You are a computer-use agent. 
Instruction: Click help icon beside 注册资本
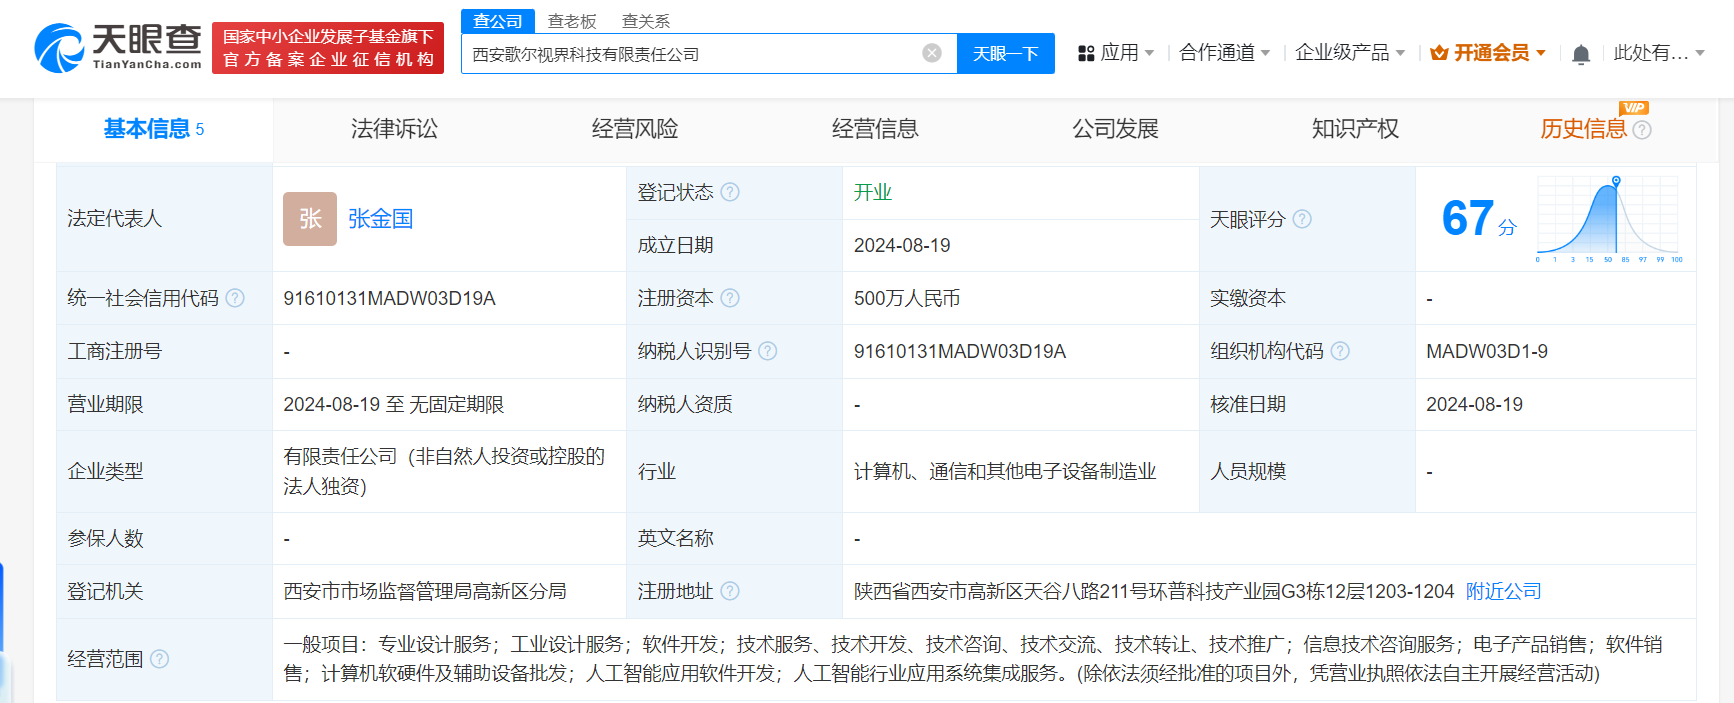click(730, 298)
